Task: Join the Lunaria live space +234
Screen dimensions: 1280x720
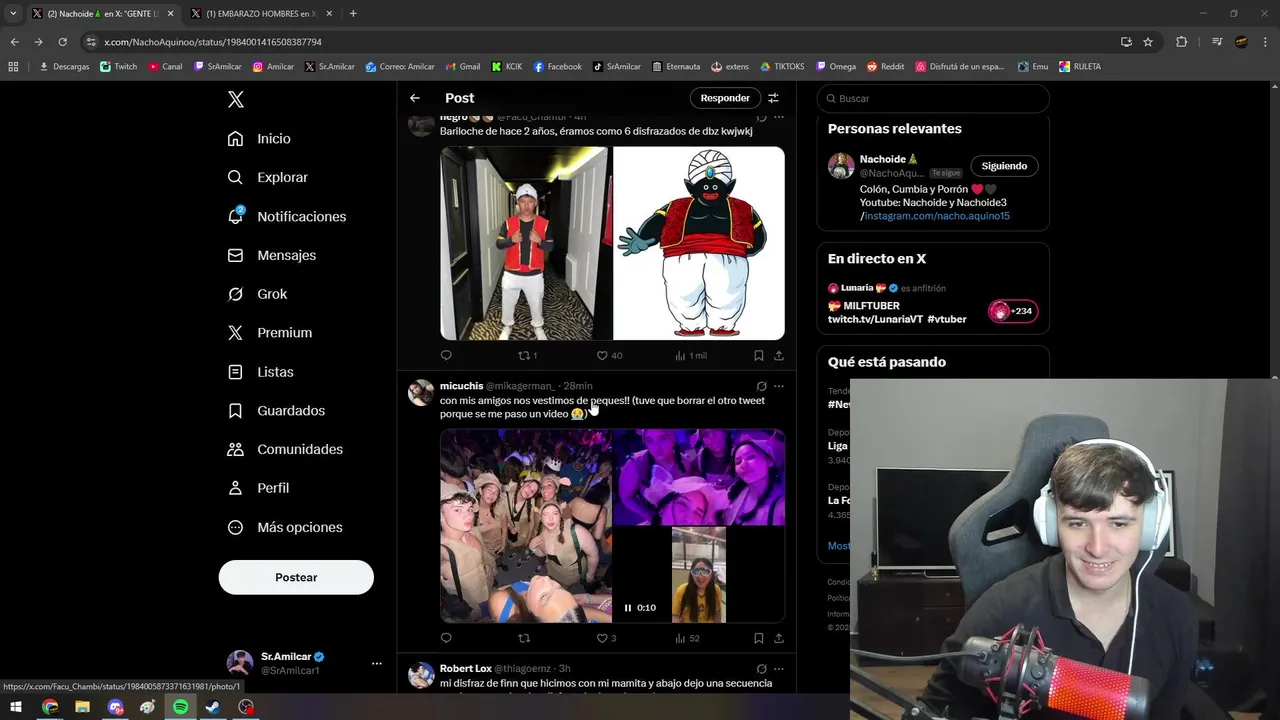Action: click(1013, 311)
